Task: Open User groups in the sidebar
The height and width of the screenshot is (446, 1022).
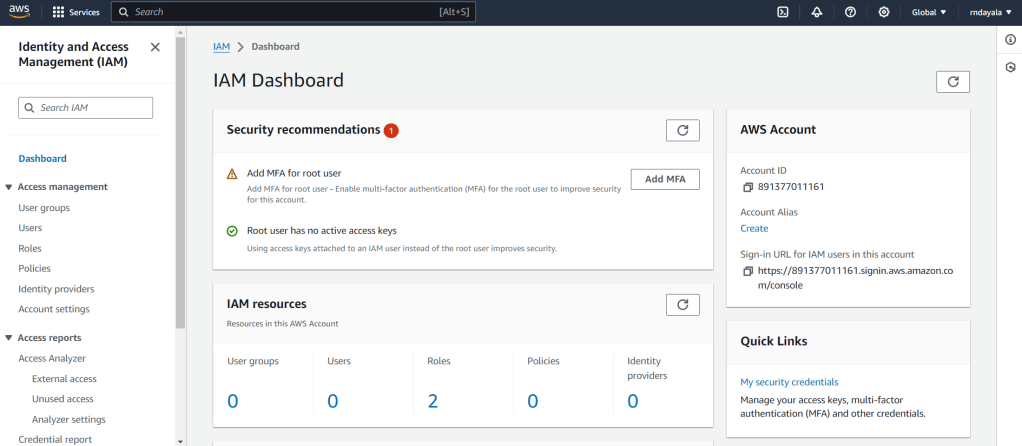Action: coord(44,208)
